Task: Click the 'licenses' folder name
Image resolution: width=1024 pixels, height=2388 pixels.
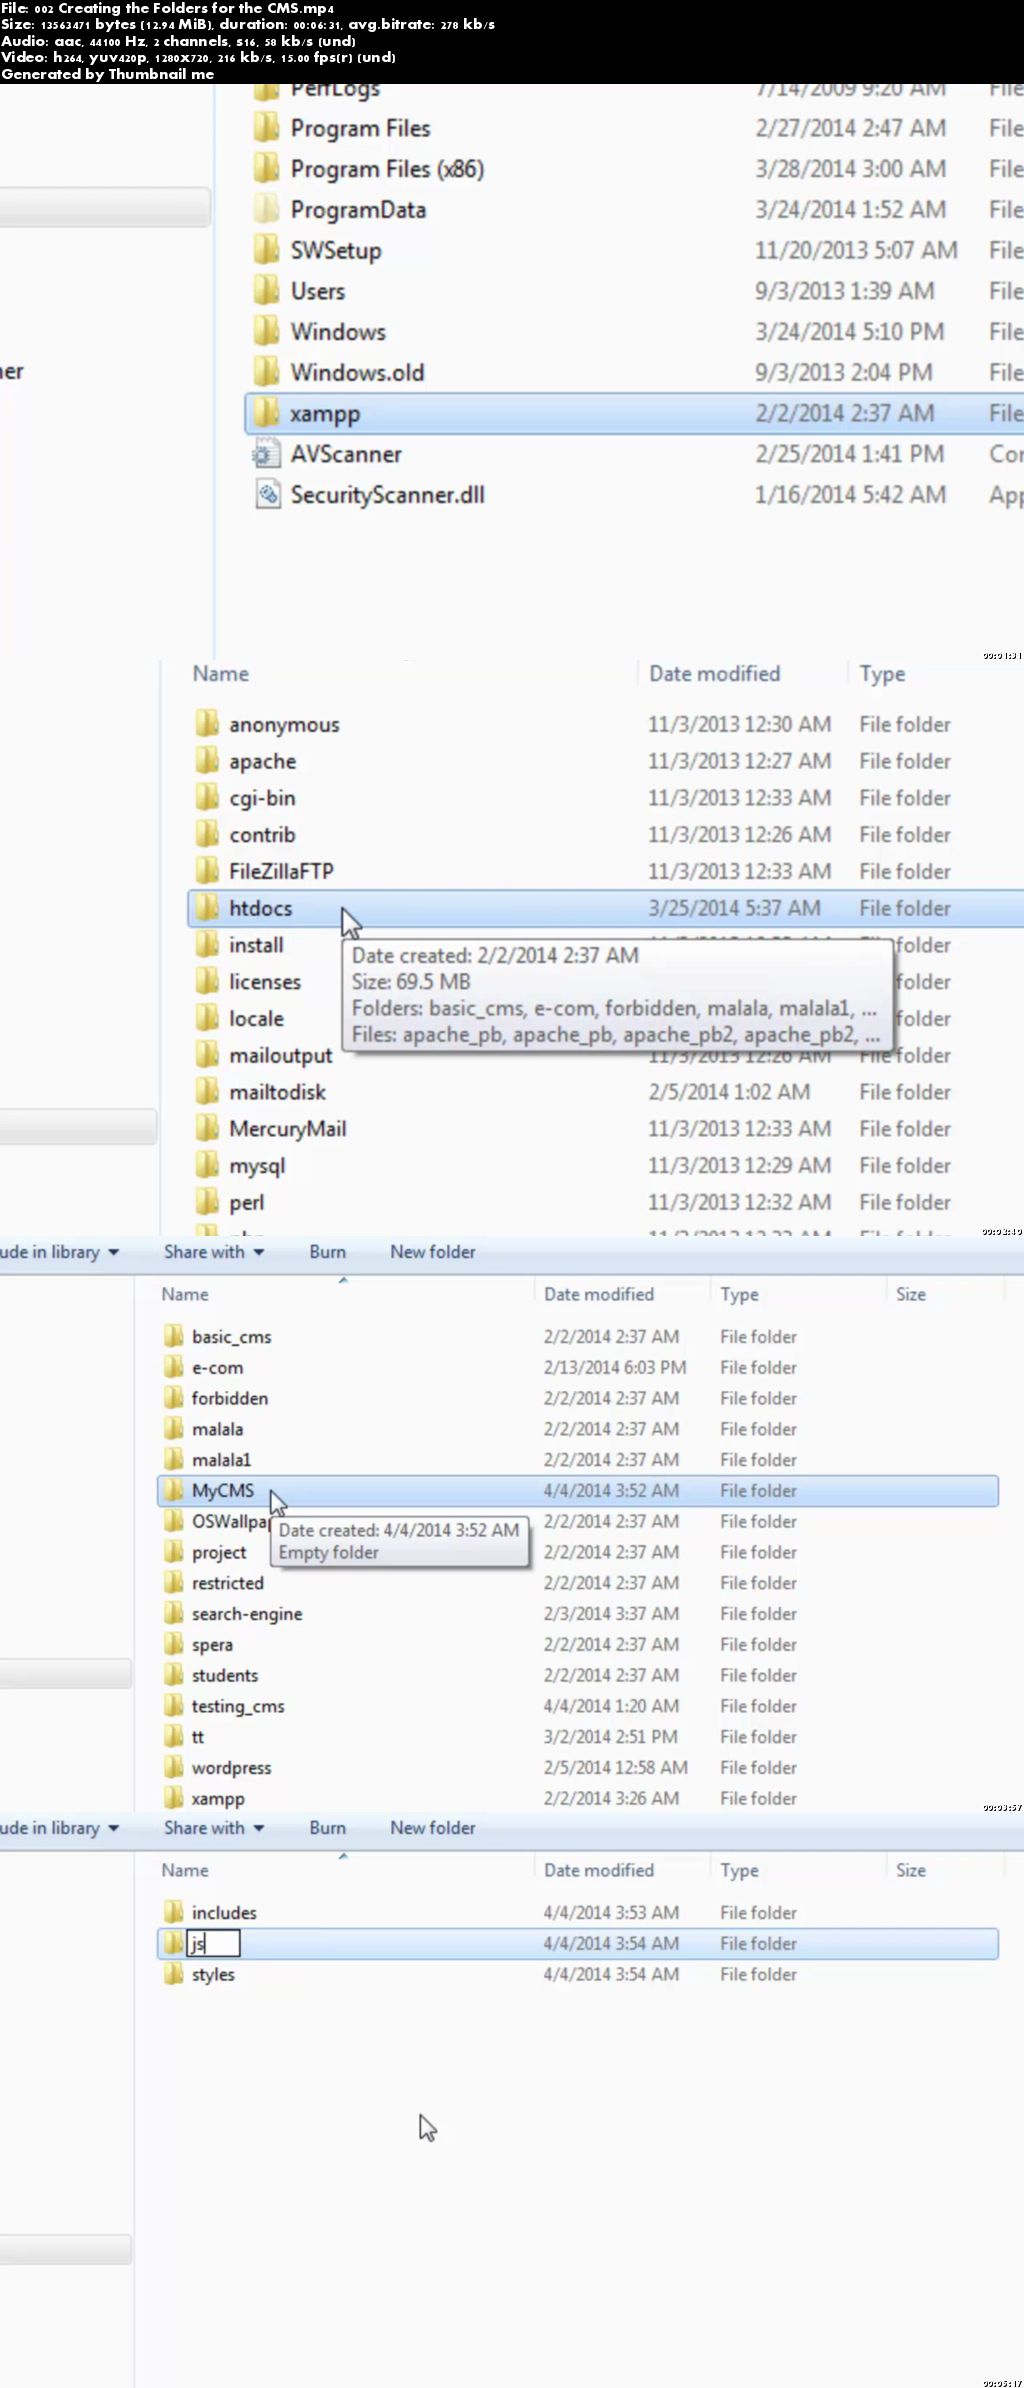Action: click(265, 982)
